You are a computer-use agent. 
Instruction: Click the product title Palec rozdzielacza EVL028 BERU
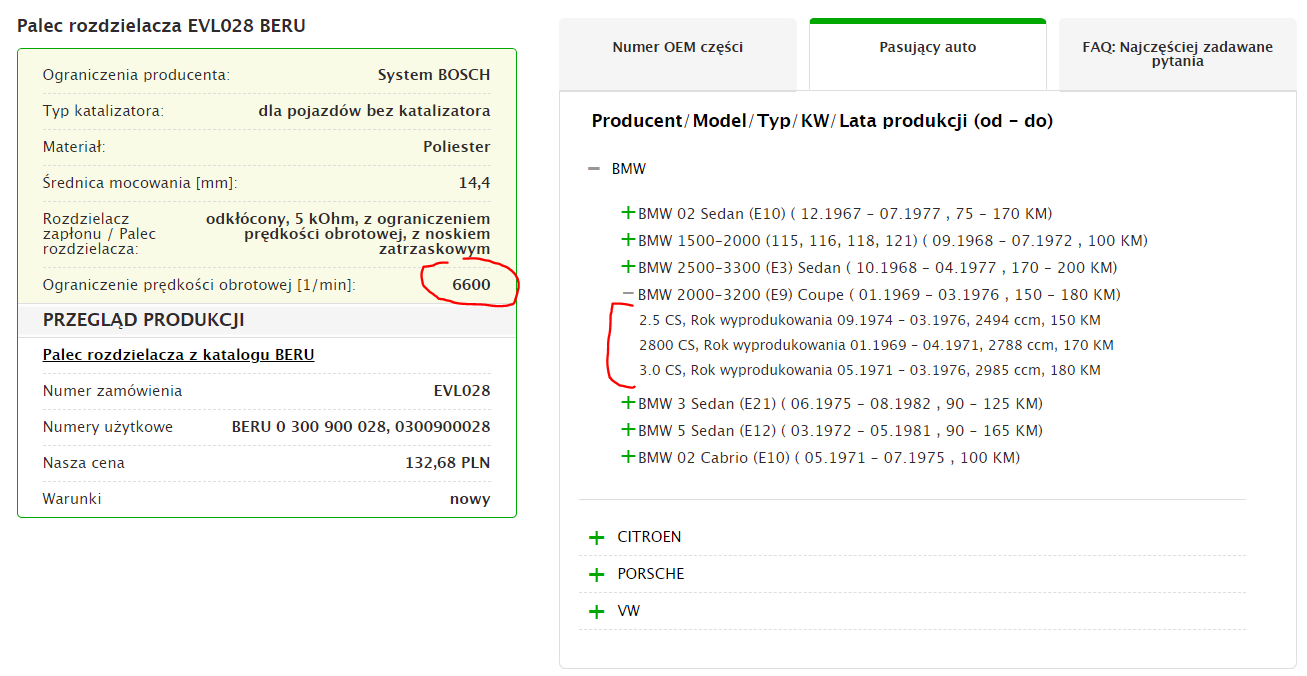(161, 26)
